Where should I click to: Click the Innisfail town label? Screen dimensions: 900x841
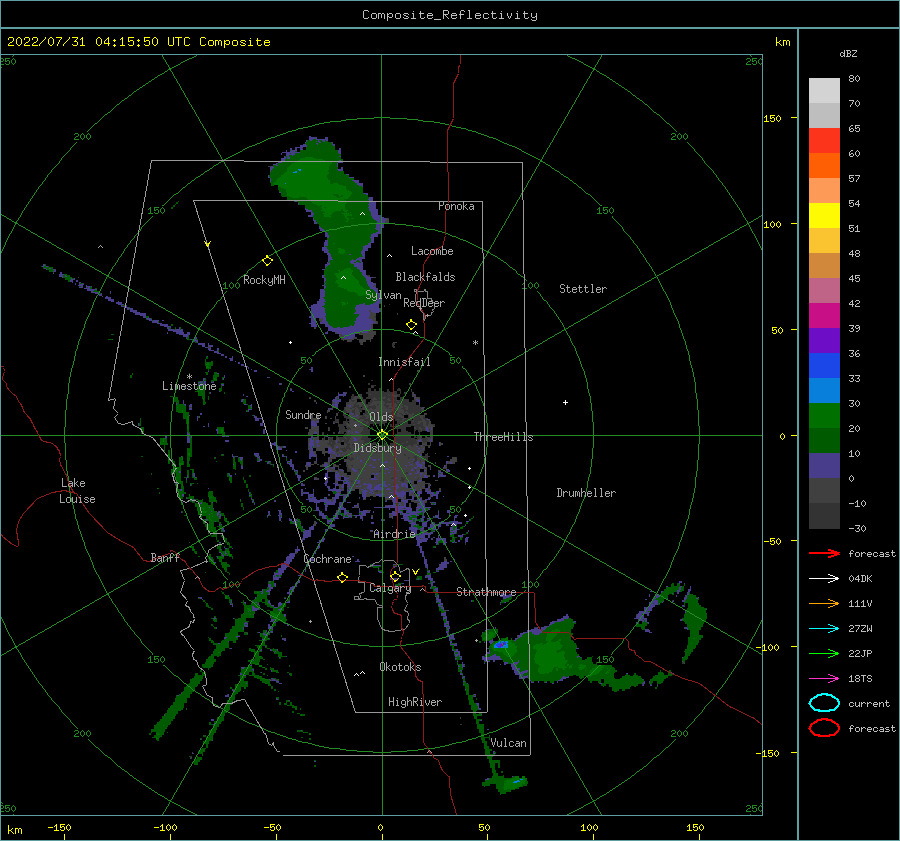pos(404,362)
